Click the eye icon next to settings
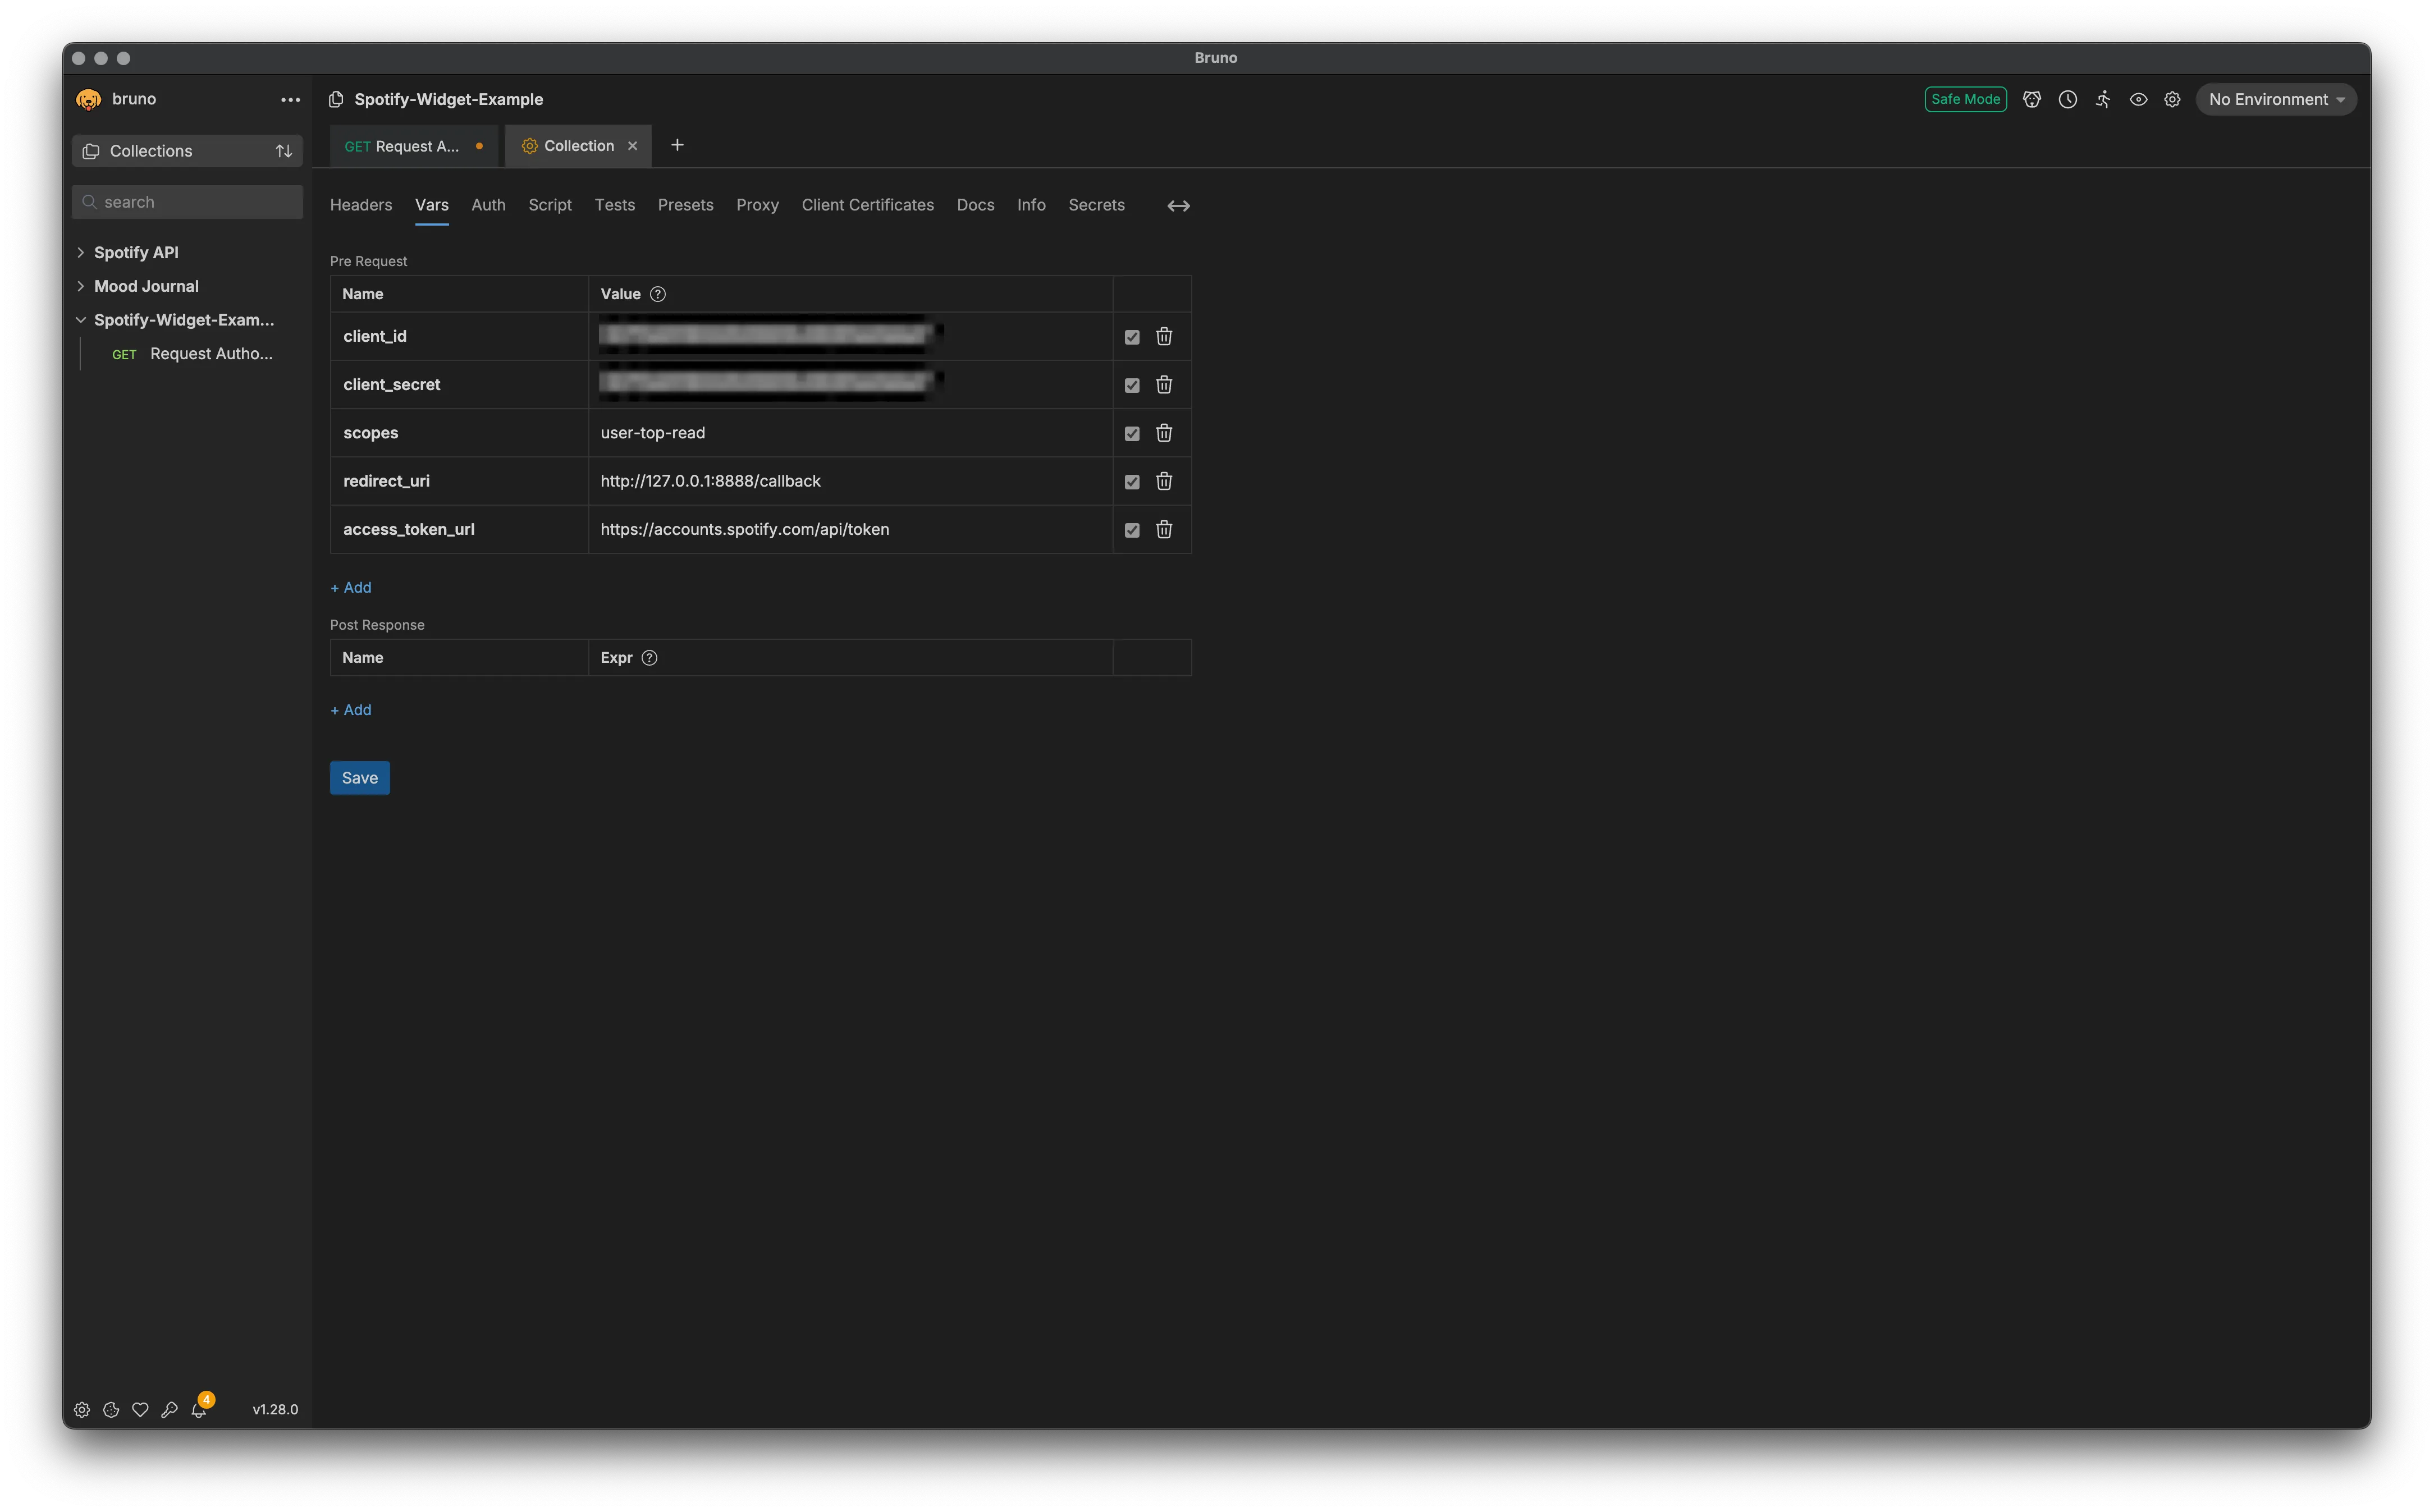Image resolution: width=2434 pixels, height=1512 pixels. [2138, 99]
